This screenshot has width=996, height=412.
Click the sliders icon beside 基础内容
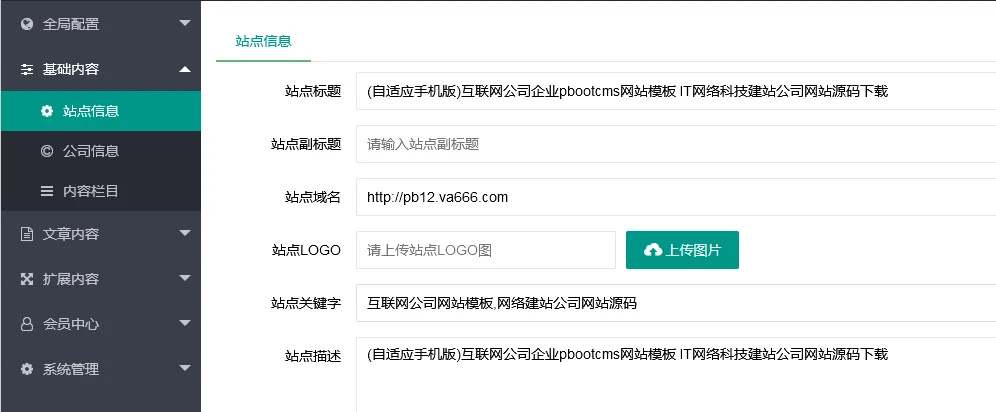[x=27, y=69]
